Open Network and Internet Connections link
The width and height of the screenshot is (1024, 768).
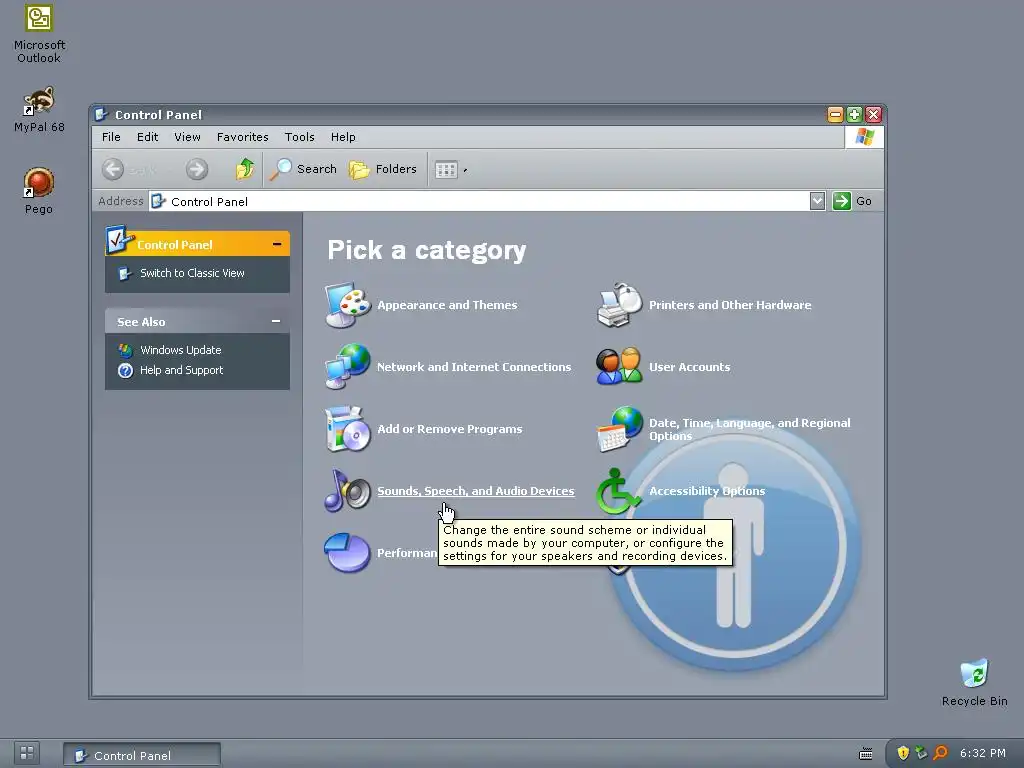pos(474,367)
